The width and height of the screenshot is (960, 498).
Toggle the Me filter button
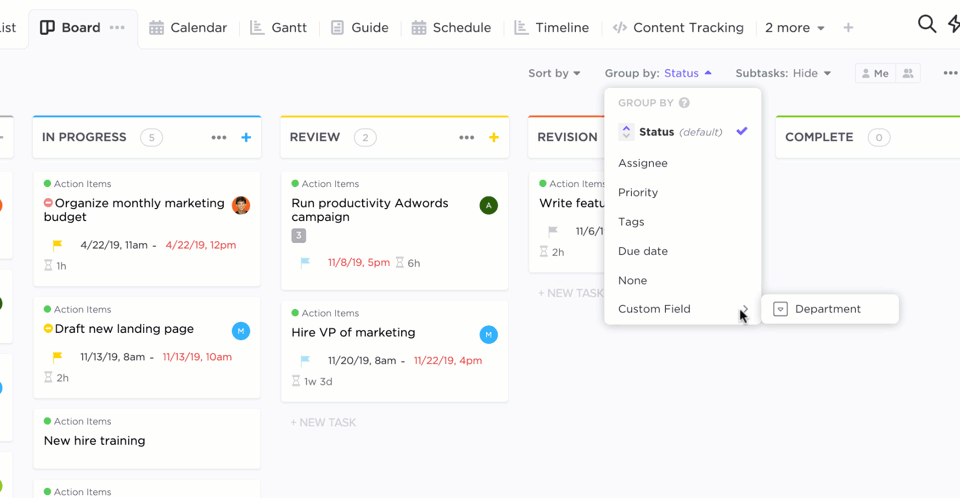click(x=876, y=74)
